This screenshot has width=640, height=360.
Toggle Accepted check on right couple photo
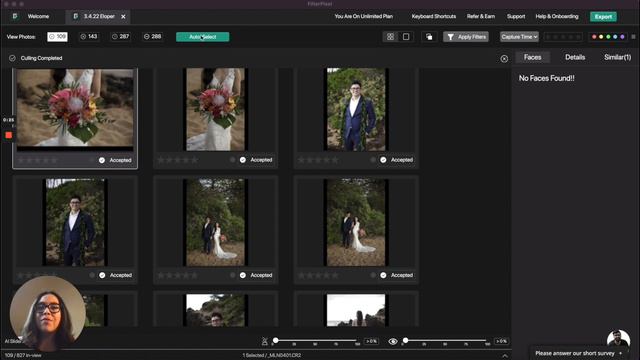tap(383, 275)
